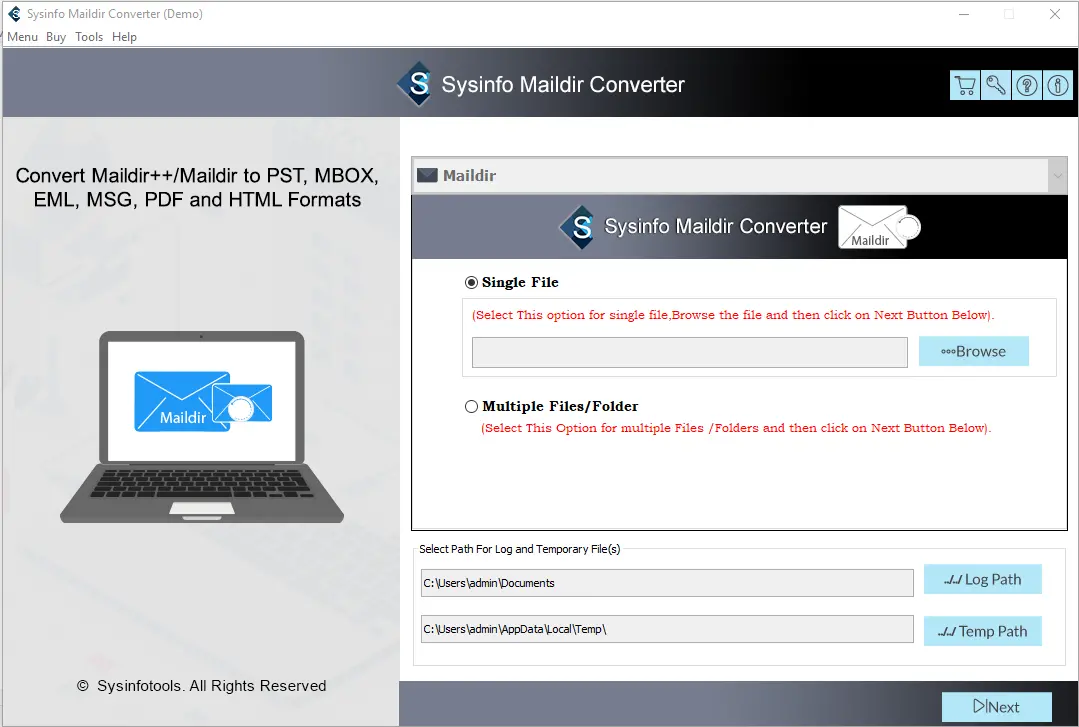Screen dimensions: 1079x727
Task: Click the Sysinfo logo in header banner
Action: [416, 84]
